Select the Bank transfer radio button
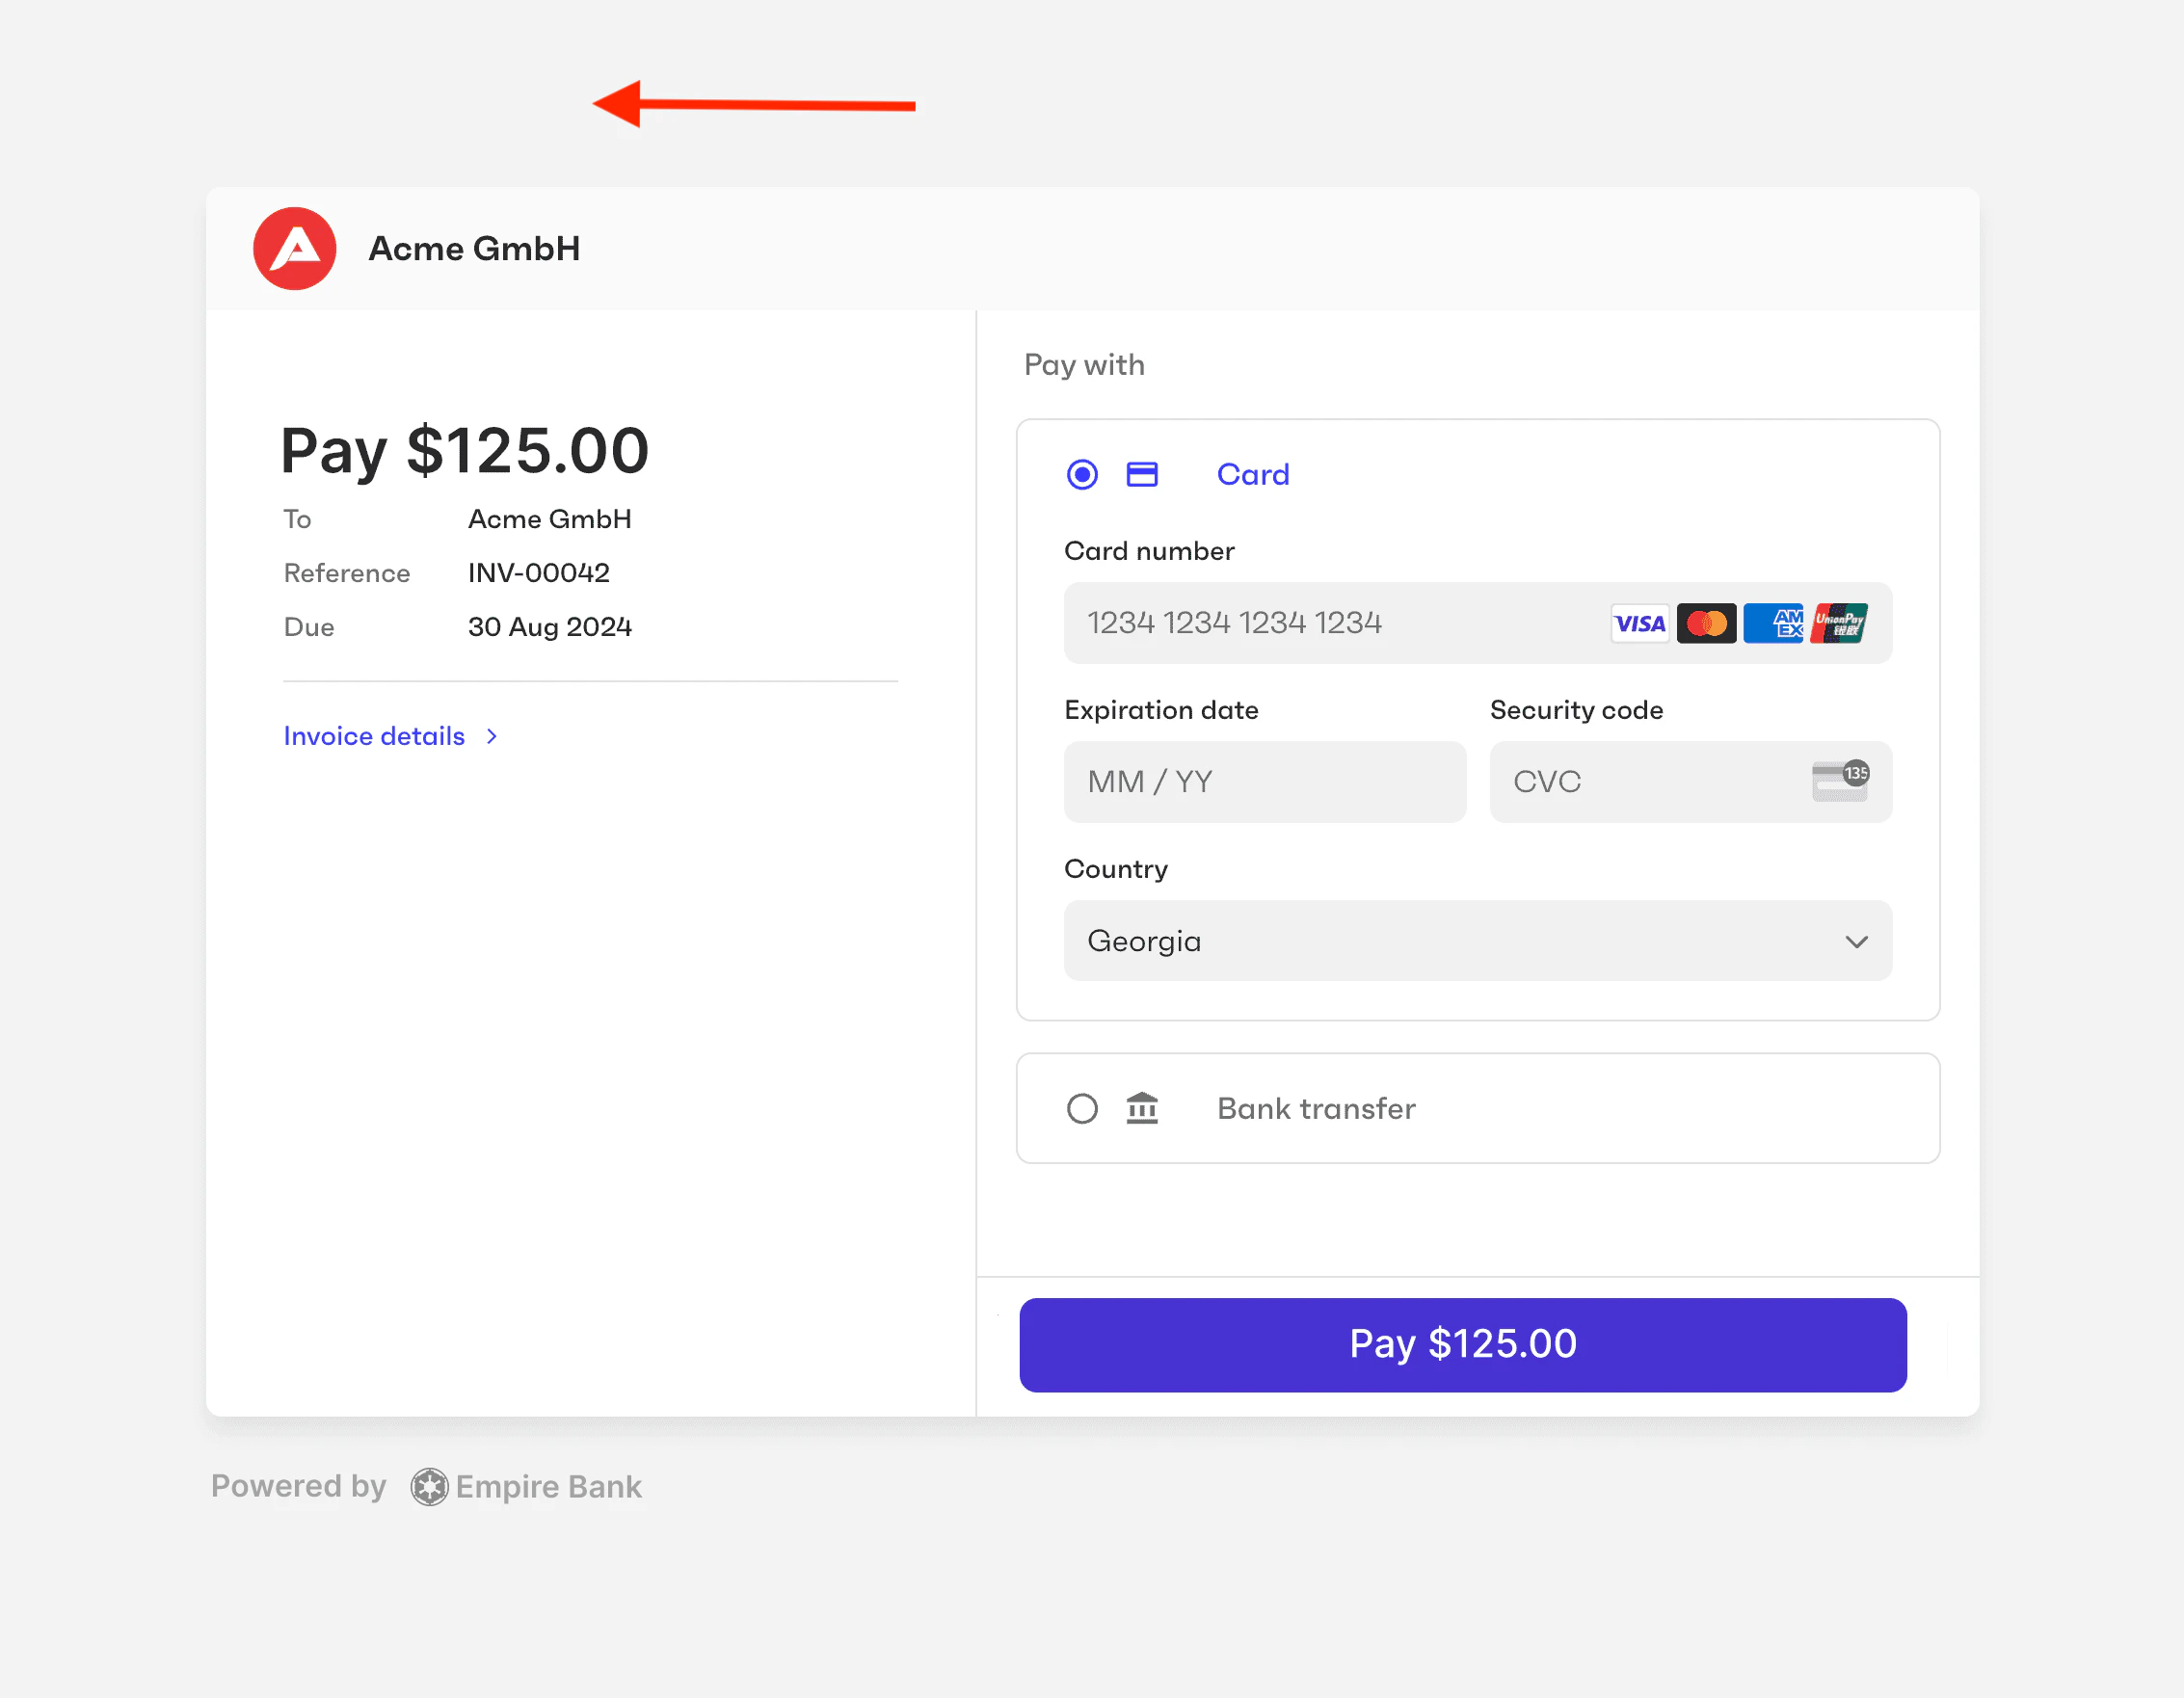This screenshot has width=2184, height=1698. 1081,1108
